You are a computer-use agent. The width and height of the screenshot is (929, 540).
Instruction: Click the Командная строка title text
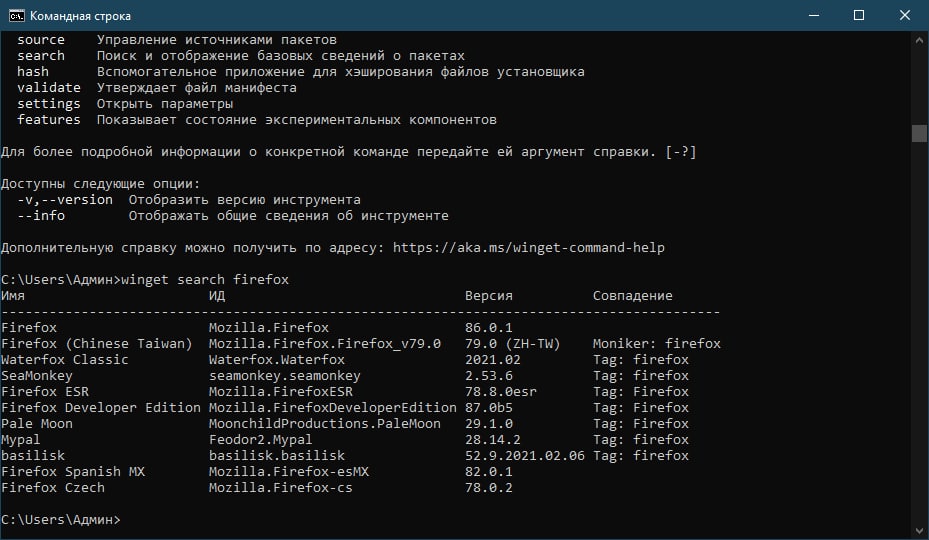click(81, 16)
